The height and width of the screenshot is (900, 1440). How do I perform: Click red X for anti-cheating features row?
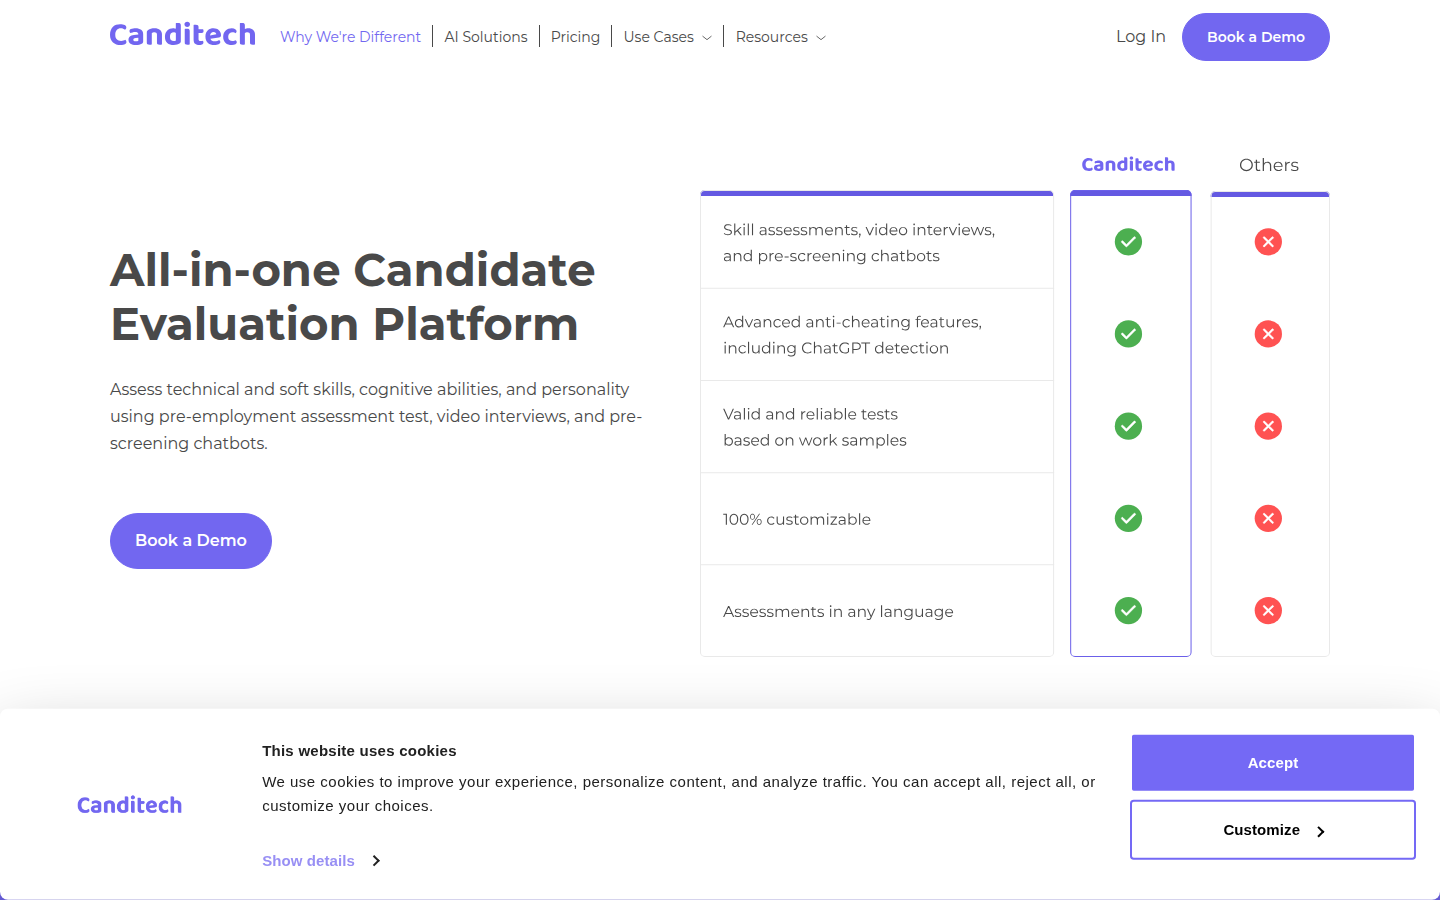pos(1268,334)
